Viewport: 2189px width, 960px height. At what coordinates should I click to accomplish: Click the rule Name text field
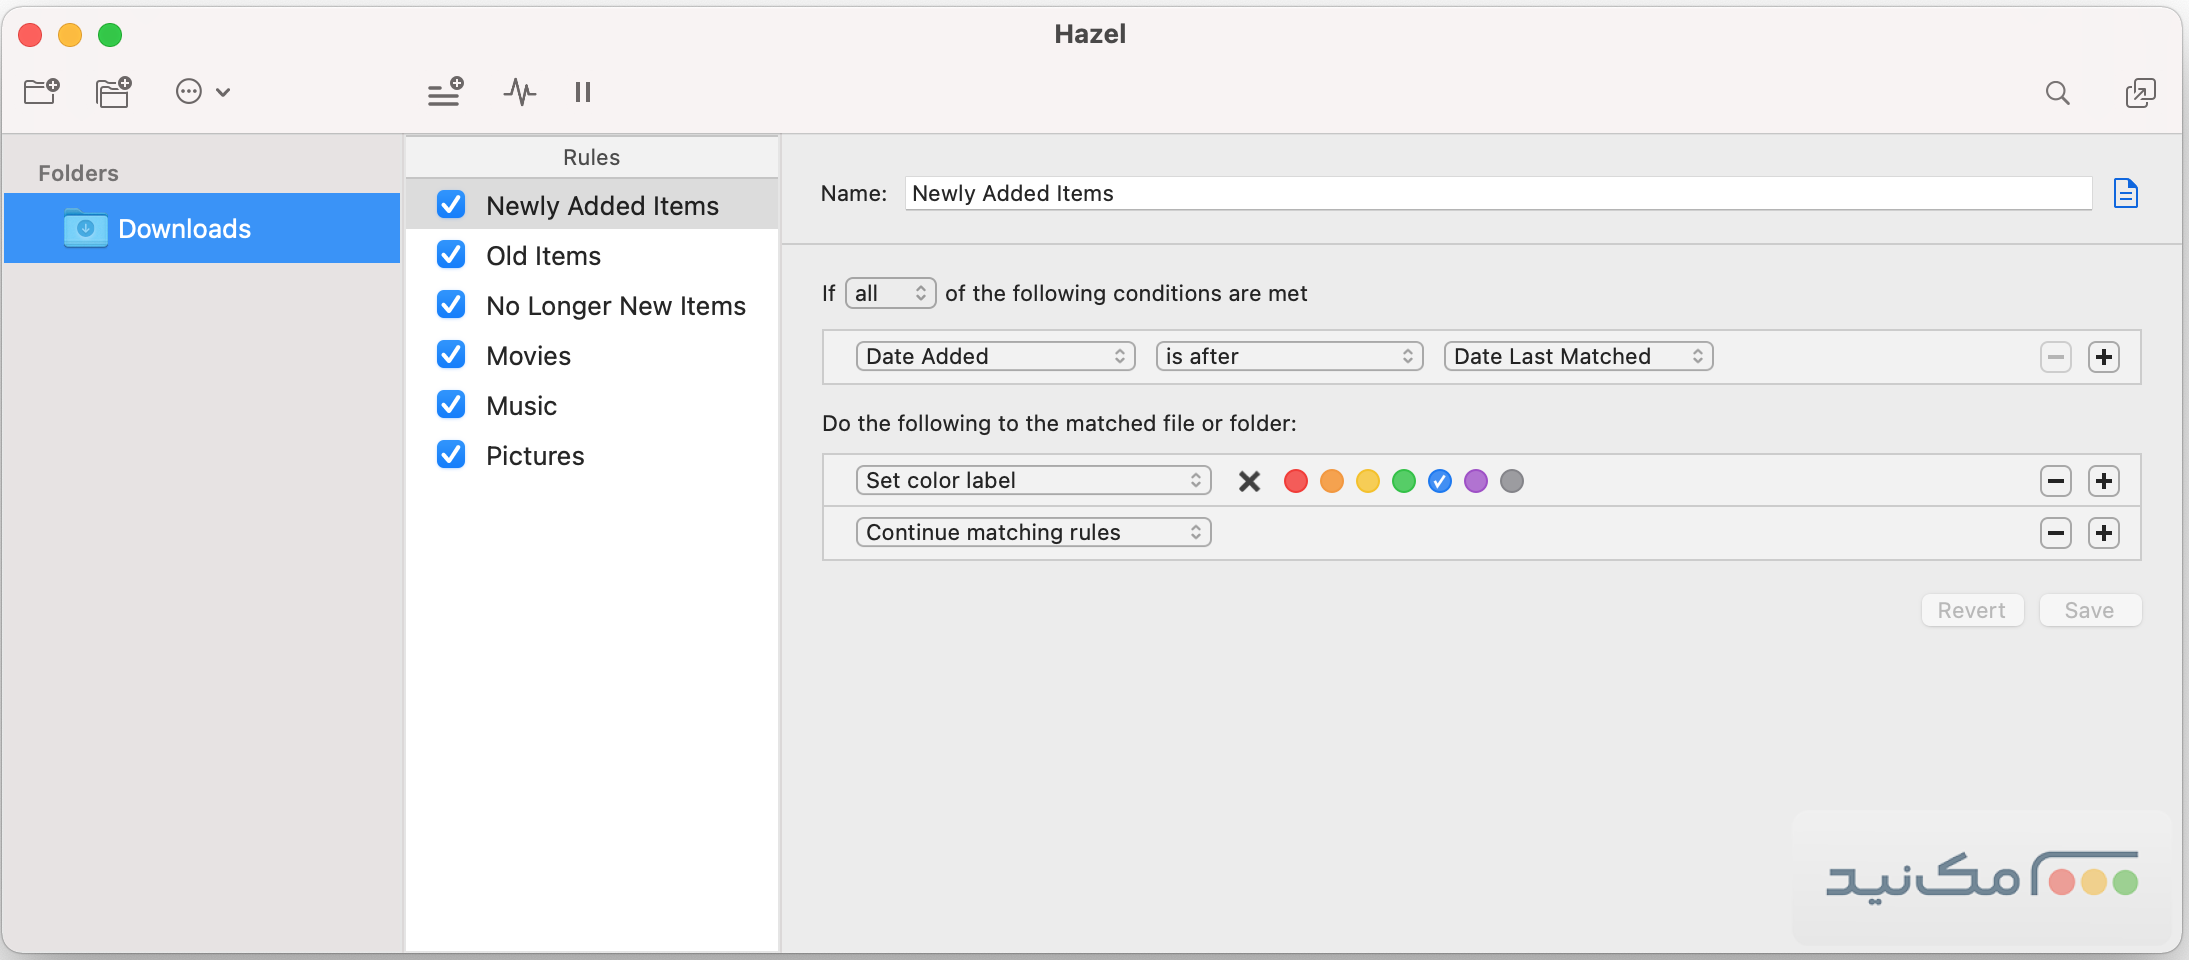[1497, 194]
